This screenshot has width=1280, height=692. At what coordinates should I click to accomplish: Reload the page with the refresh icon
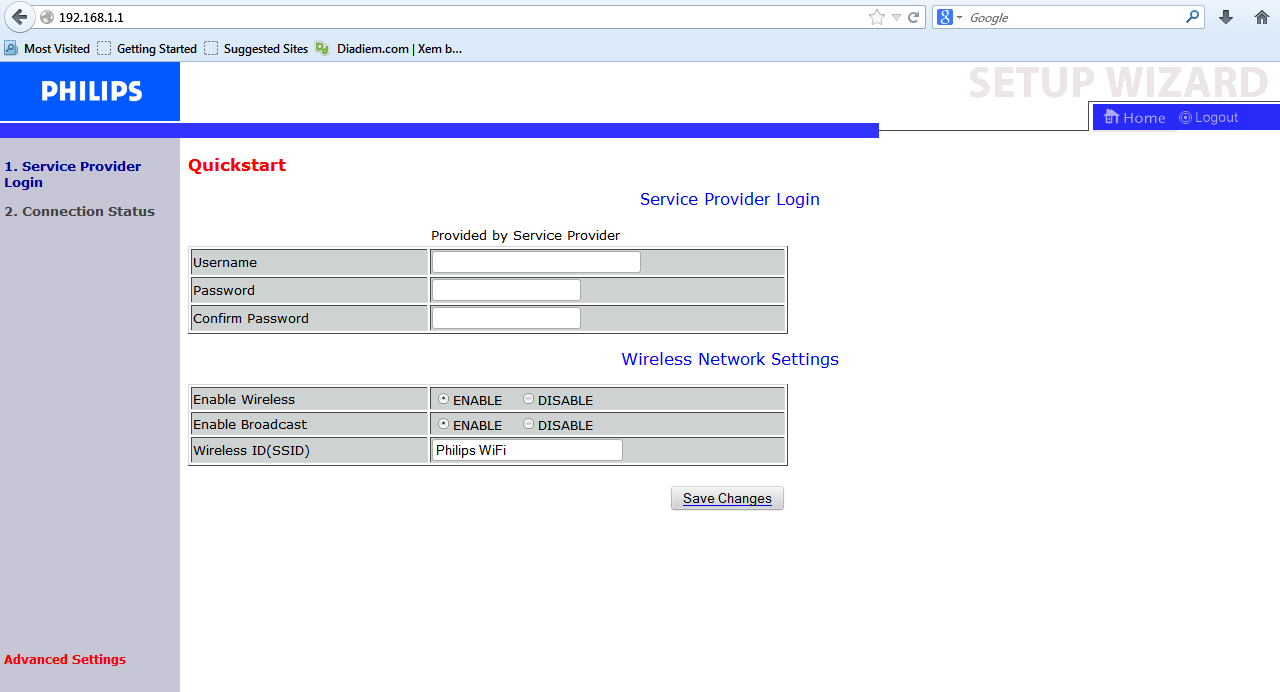[x=913, y=17]
